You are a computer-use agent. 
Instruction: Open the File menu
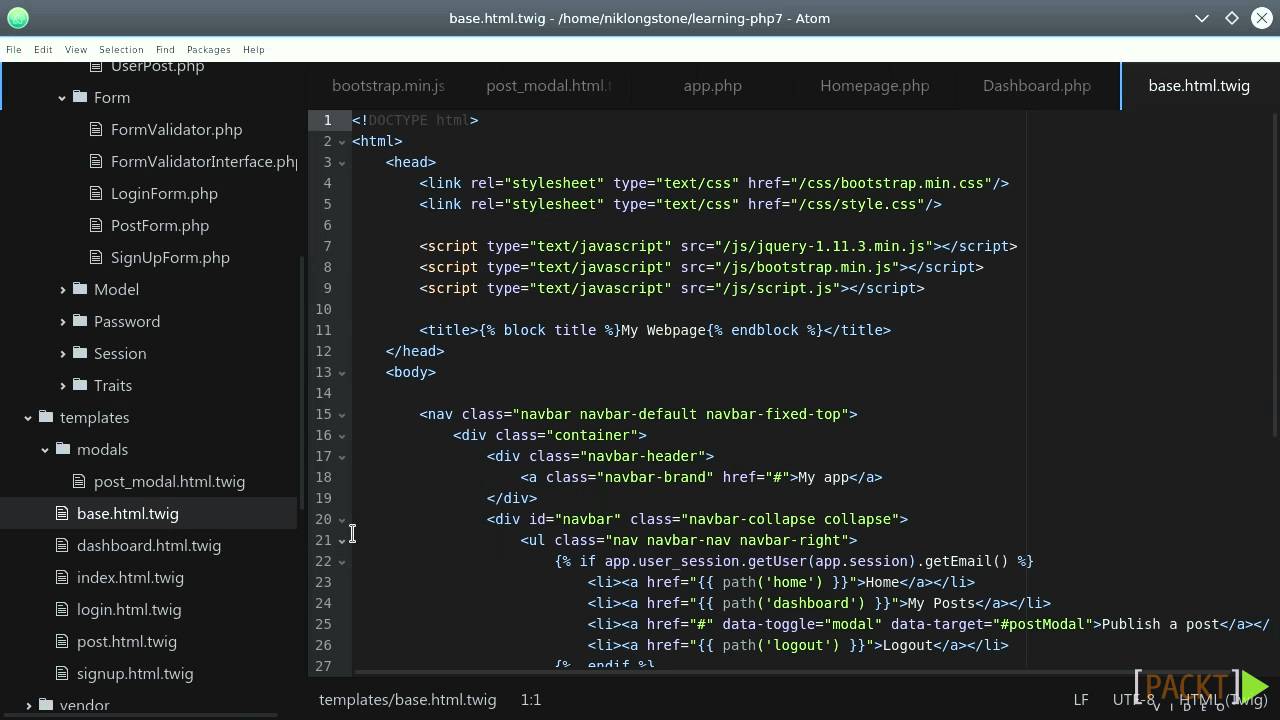pyautogui.click(x=14, y=49)
